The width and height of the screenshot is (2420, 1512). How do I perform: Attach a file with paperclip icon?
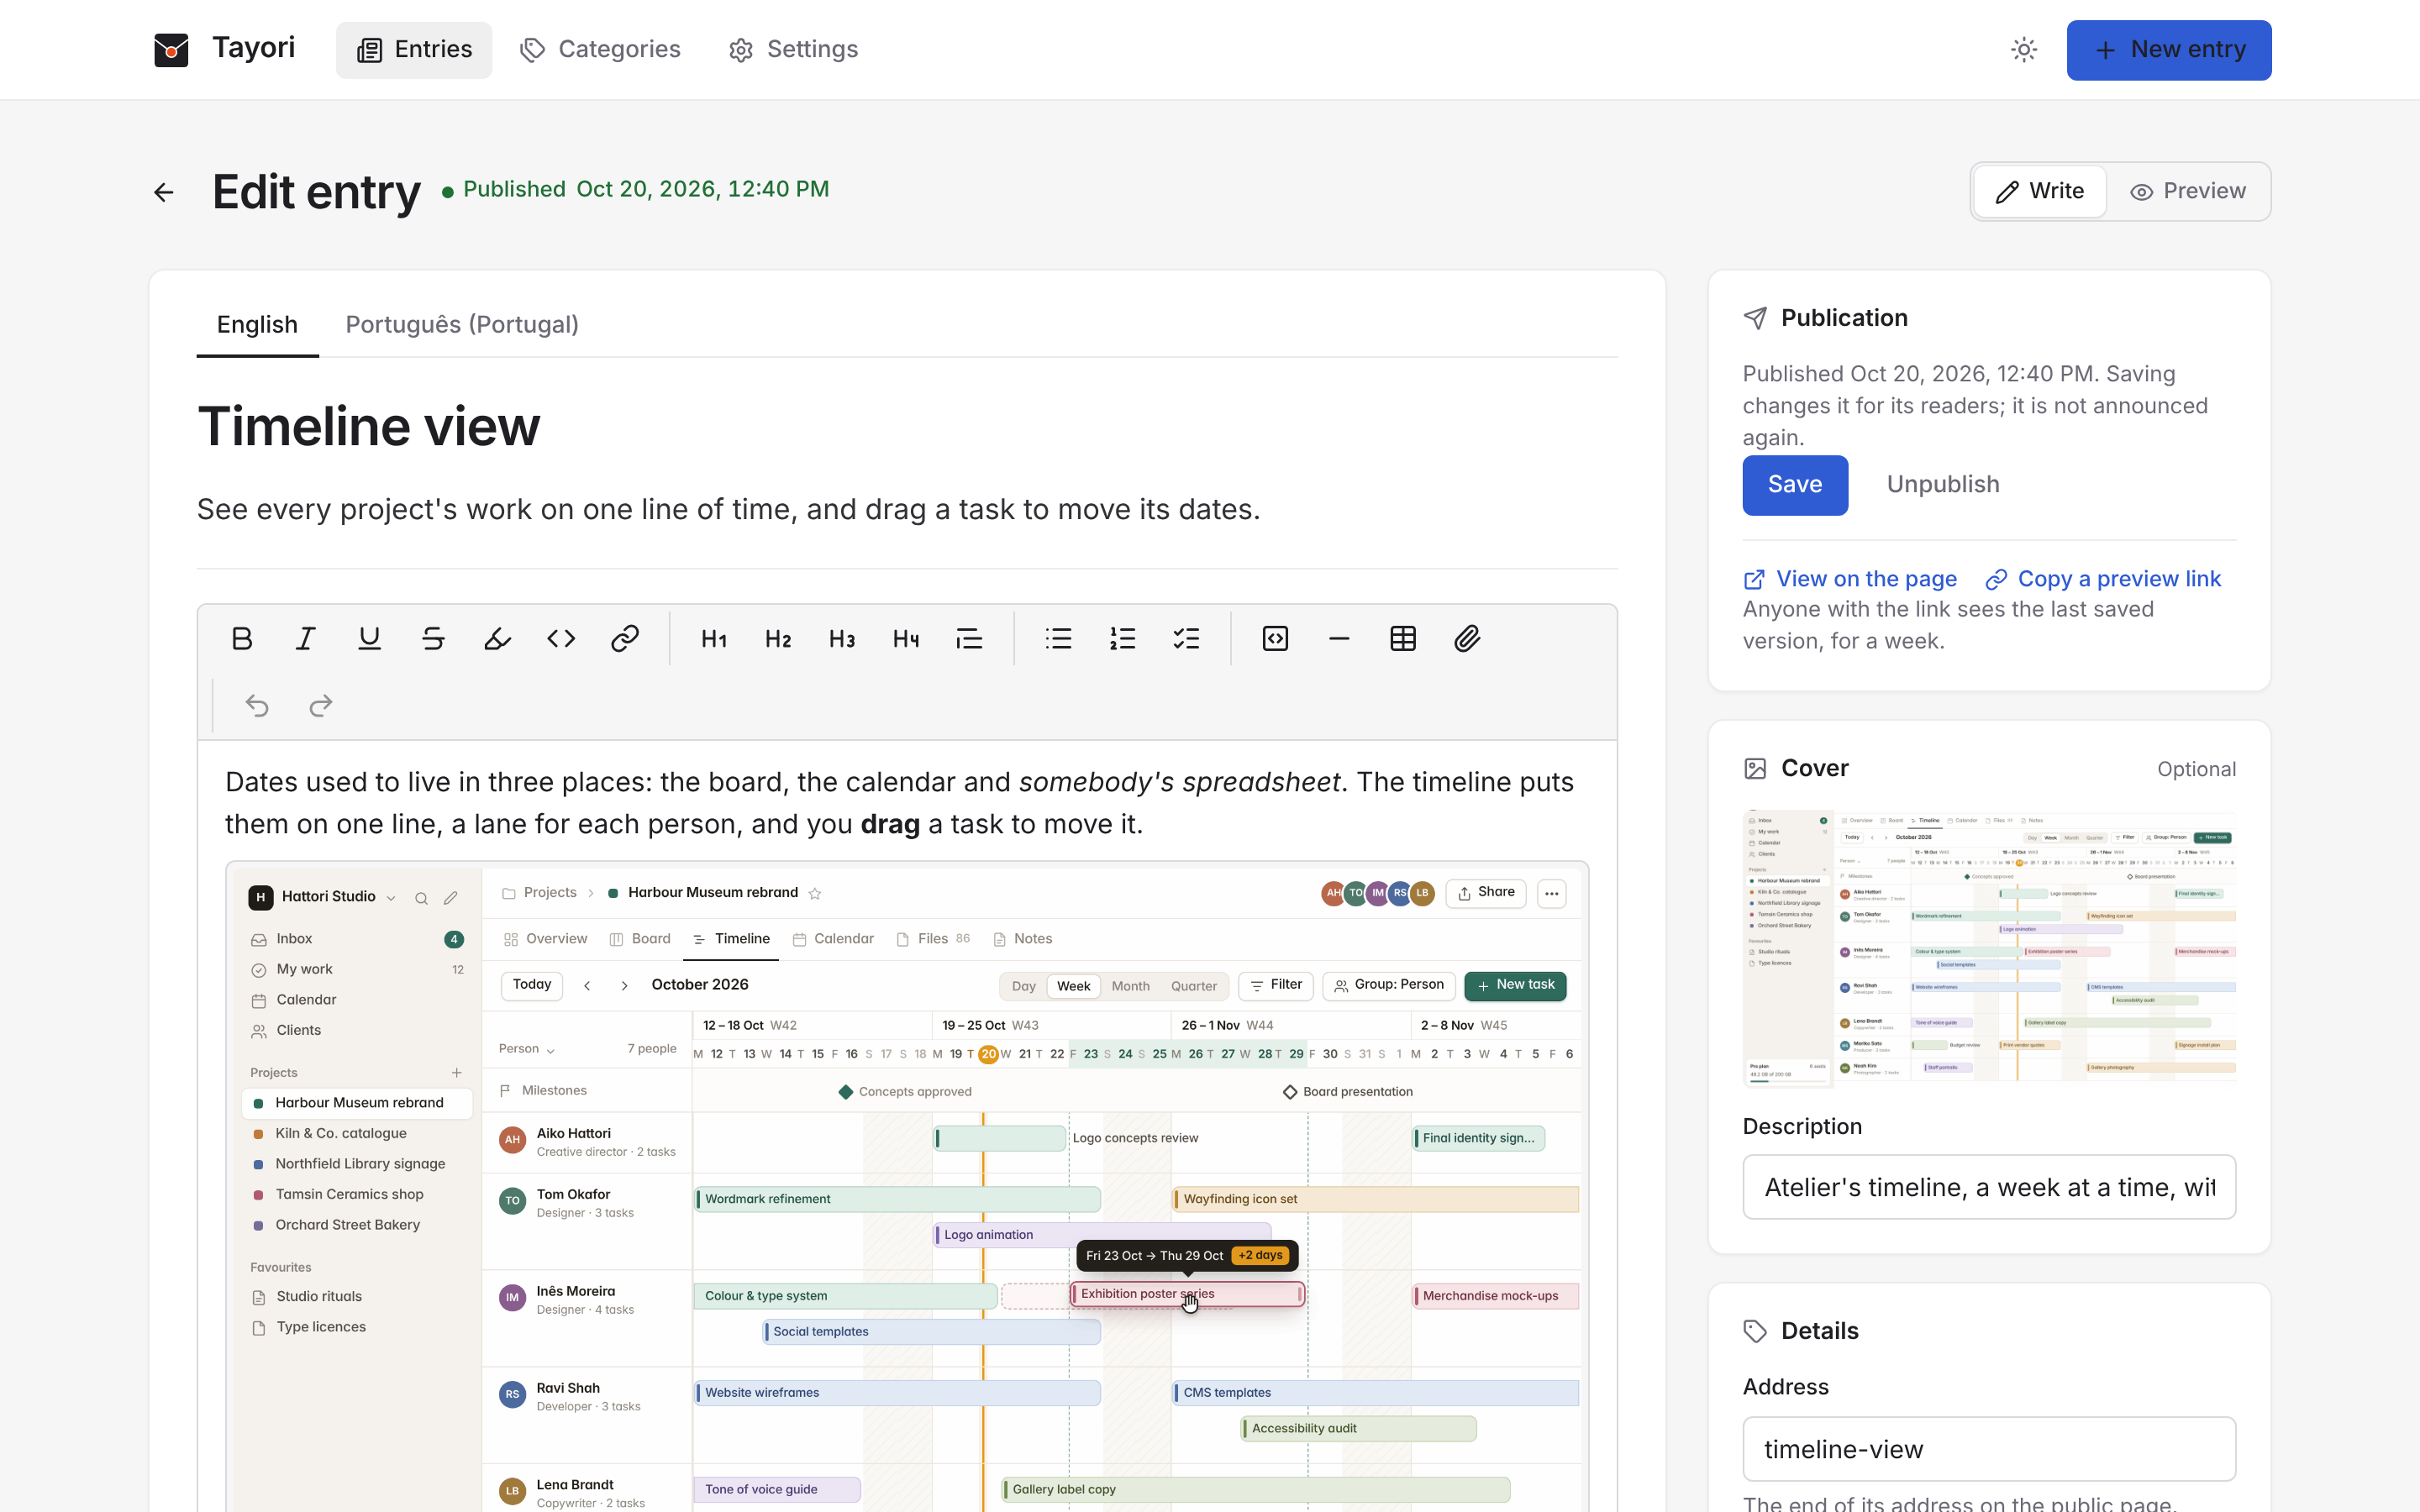click(1467, 638)
